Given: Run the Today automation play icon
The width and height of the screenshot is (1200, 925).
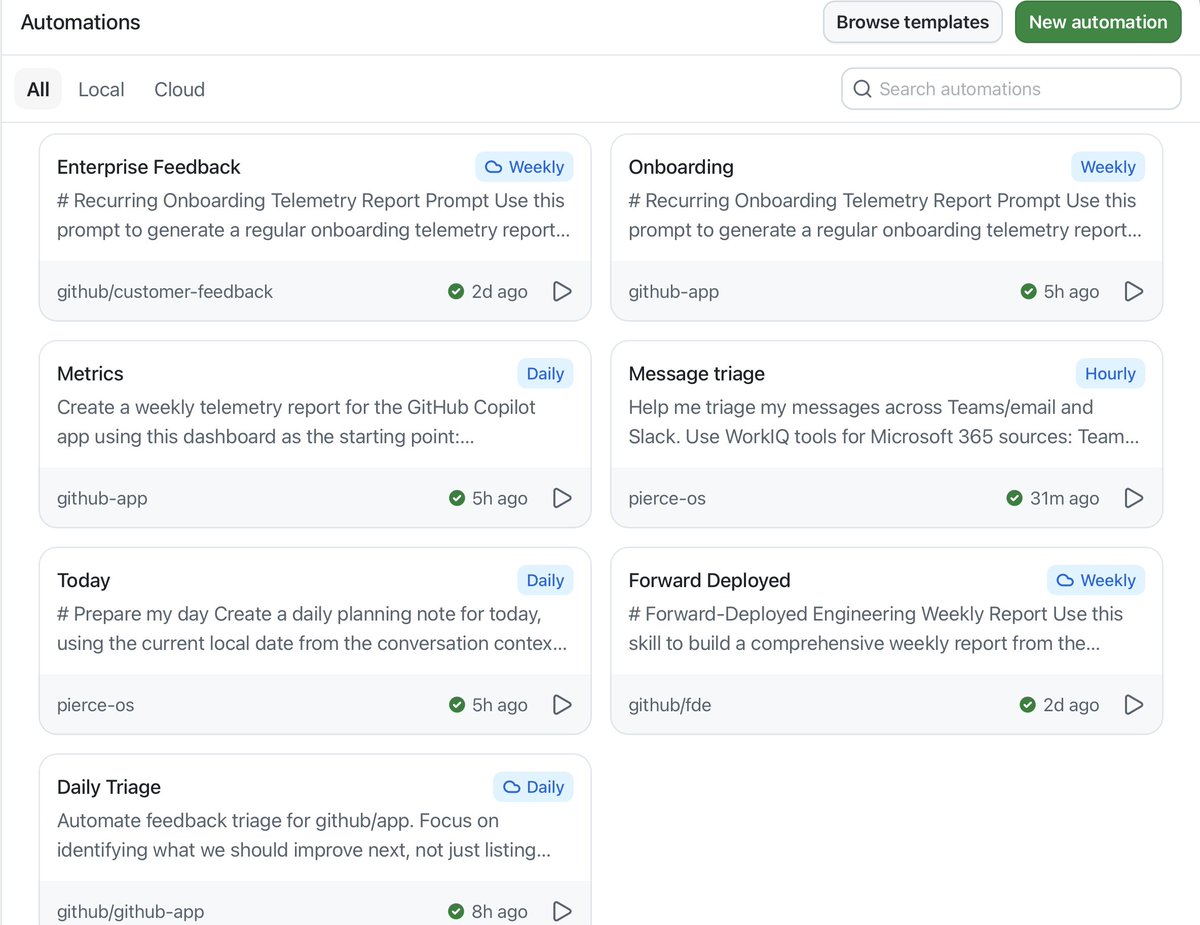Looking at the screenshot, I should [562, 705].
